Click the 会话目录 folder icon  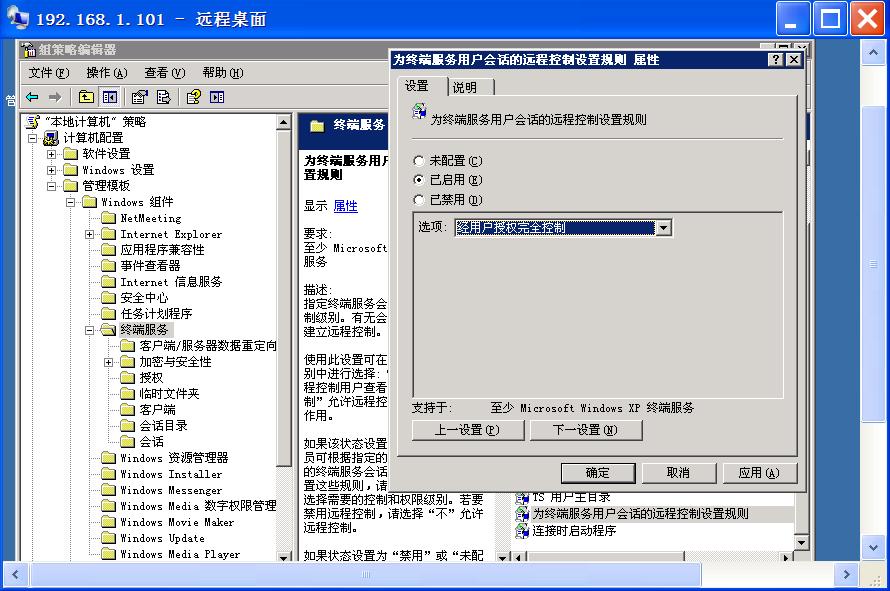tap(128, 425)
